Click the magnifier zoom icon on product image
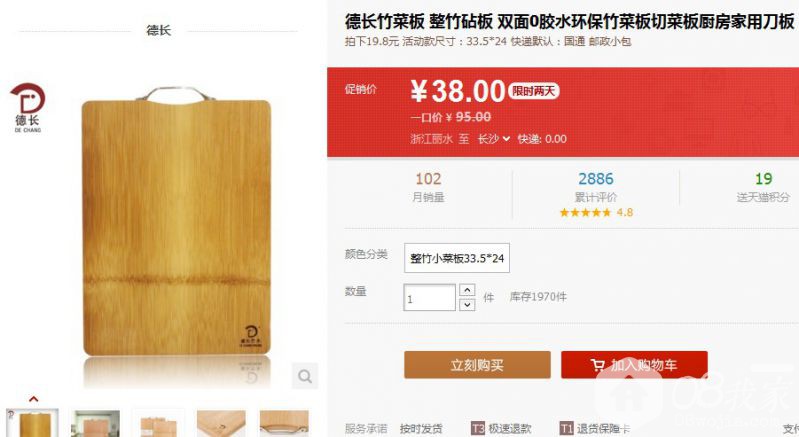This screenshot has height=437, width=799. click(305, 376)
